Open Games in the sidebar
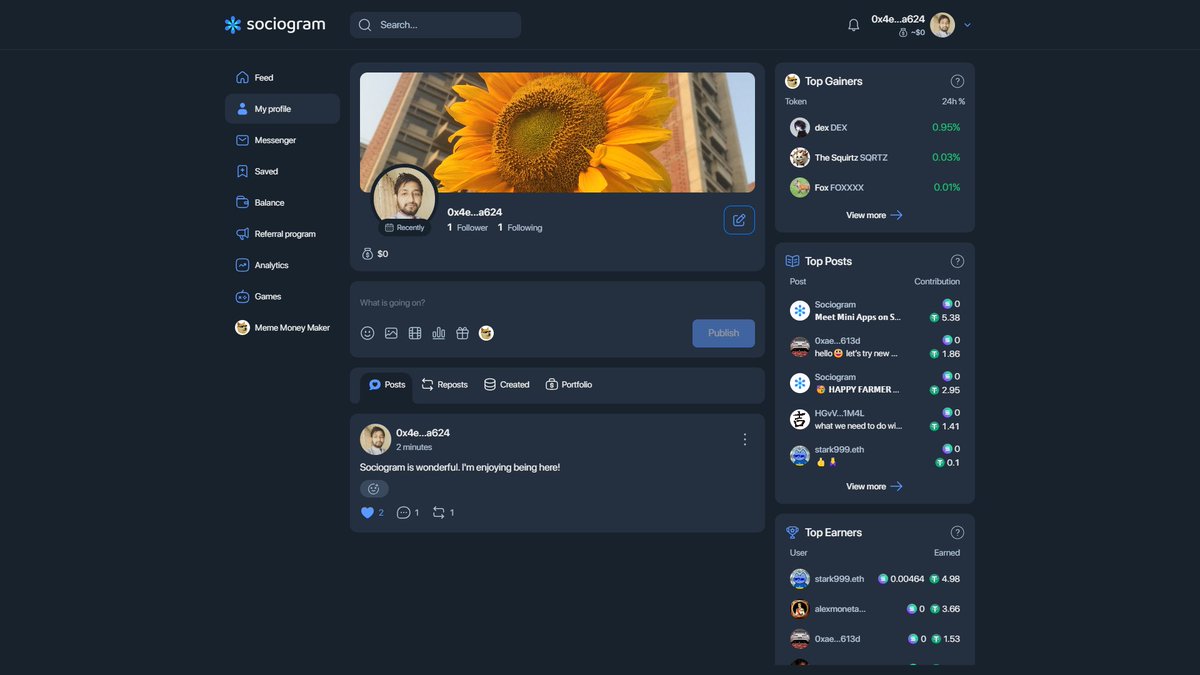Viewport: 1200px width, 675px height. click(x=282, y=296)
